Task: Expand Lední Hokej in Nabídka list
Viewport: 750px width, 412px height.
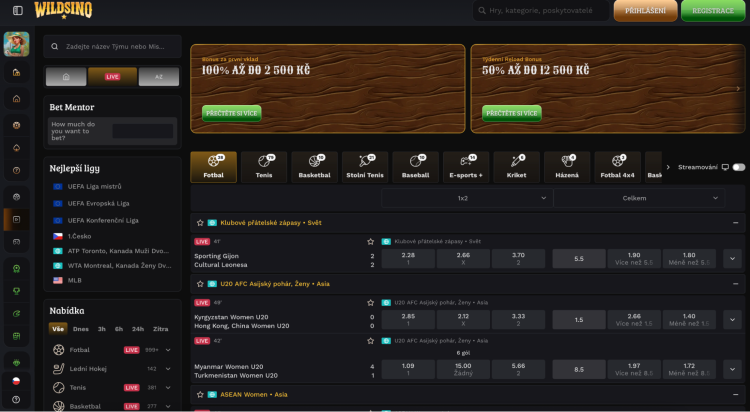Action: pos(168,369)
